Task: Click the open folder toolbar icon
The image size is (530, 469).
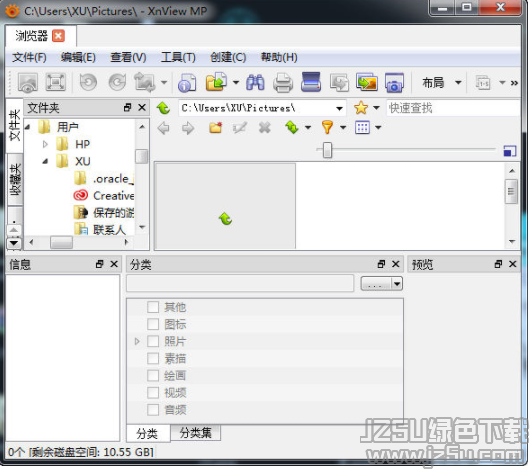Action: click(x=216, y=81)
